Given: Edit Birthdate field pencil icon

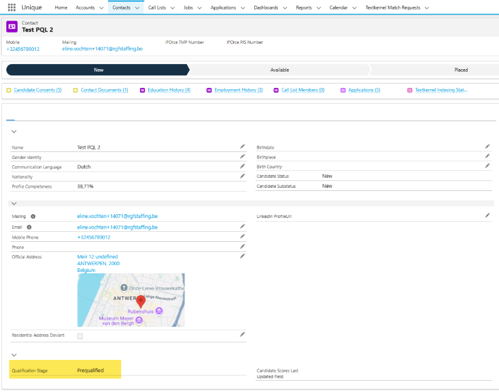Looking at the screenshot, I should pos(487,146).
